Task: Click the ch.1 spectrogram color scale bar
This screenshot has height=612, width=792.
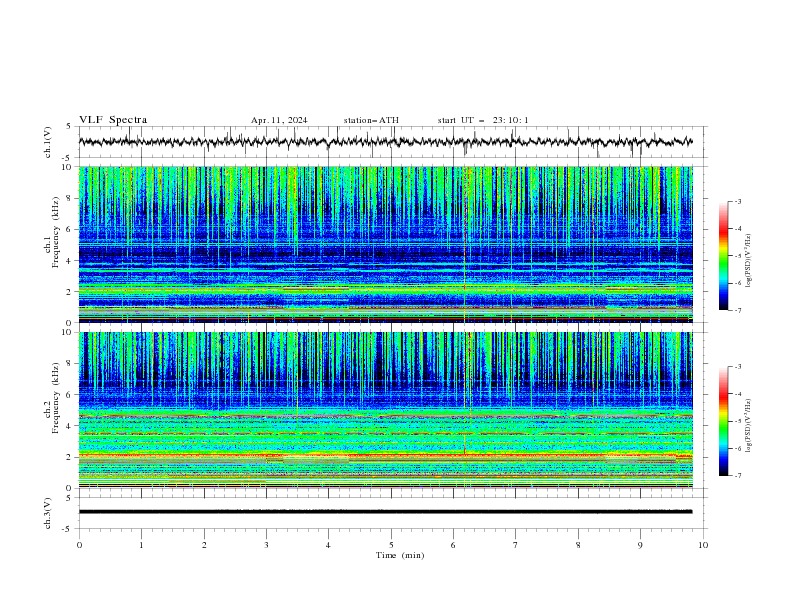Action: coord(723,256)
